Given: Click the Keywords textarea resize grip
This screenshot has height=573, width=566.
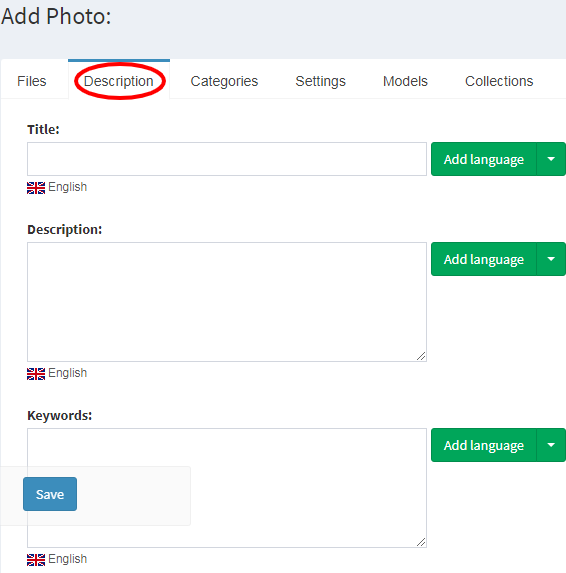Looking at the screenshot, I should point(421,542).
